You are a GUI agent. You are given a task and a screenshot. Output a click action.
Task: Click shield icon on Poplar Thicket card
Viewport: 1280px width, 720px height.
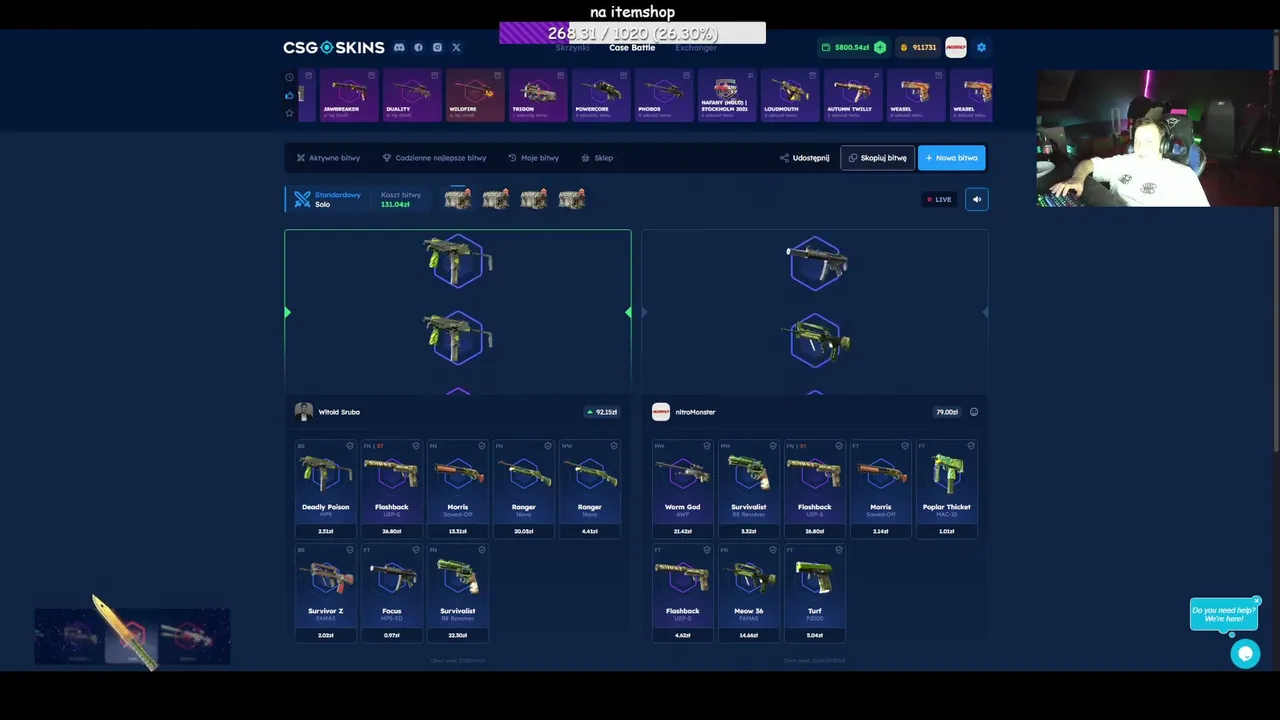pyautogui.click(x=971, y=446)
